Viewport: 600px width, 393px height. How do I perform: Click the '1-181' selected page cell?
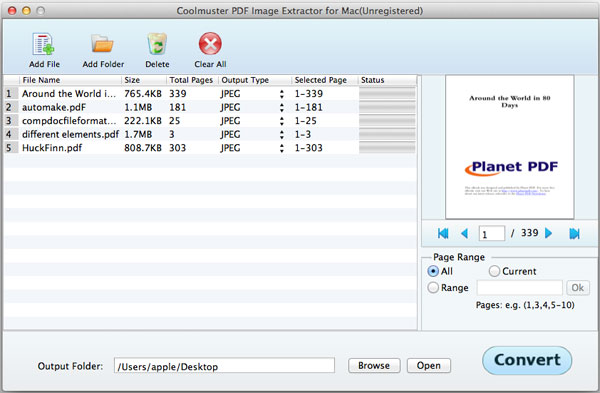(x=308, y=108)
